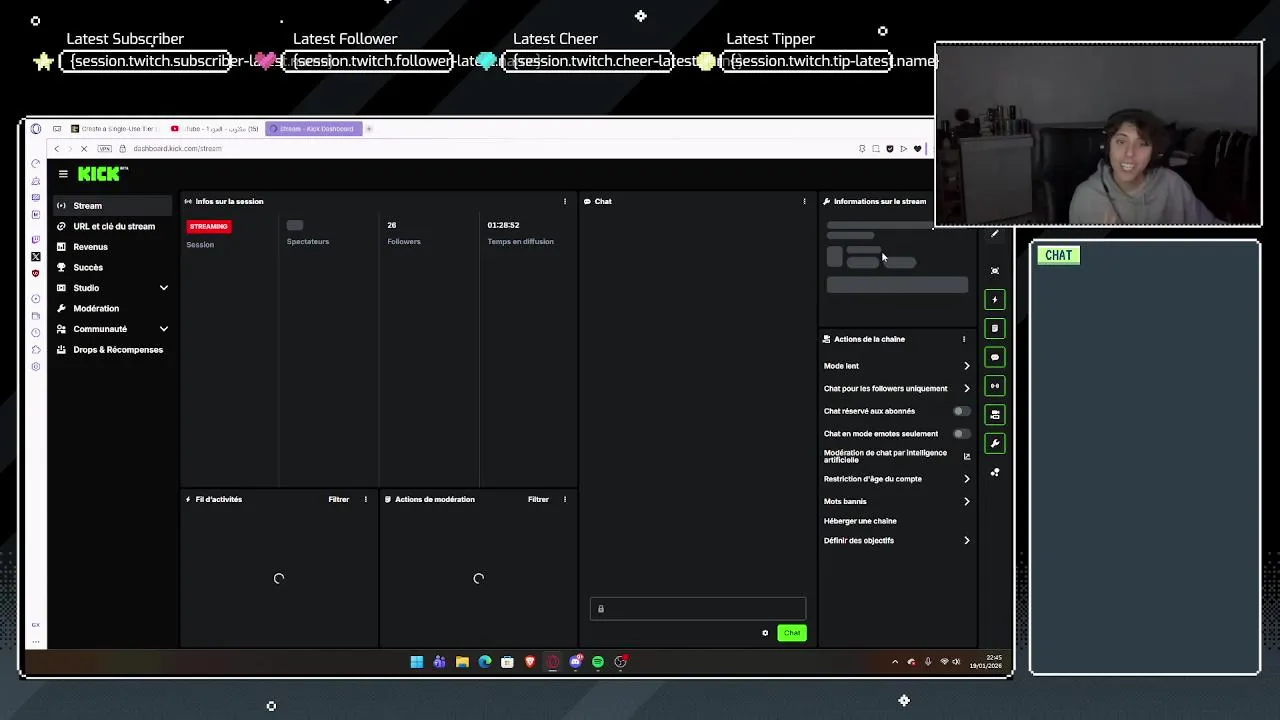The height and width of the screenshot is (720, 1280).
Task: Open chat settings gear icon
Action: pos(765,633)
